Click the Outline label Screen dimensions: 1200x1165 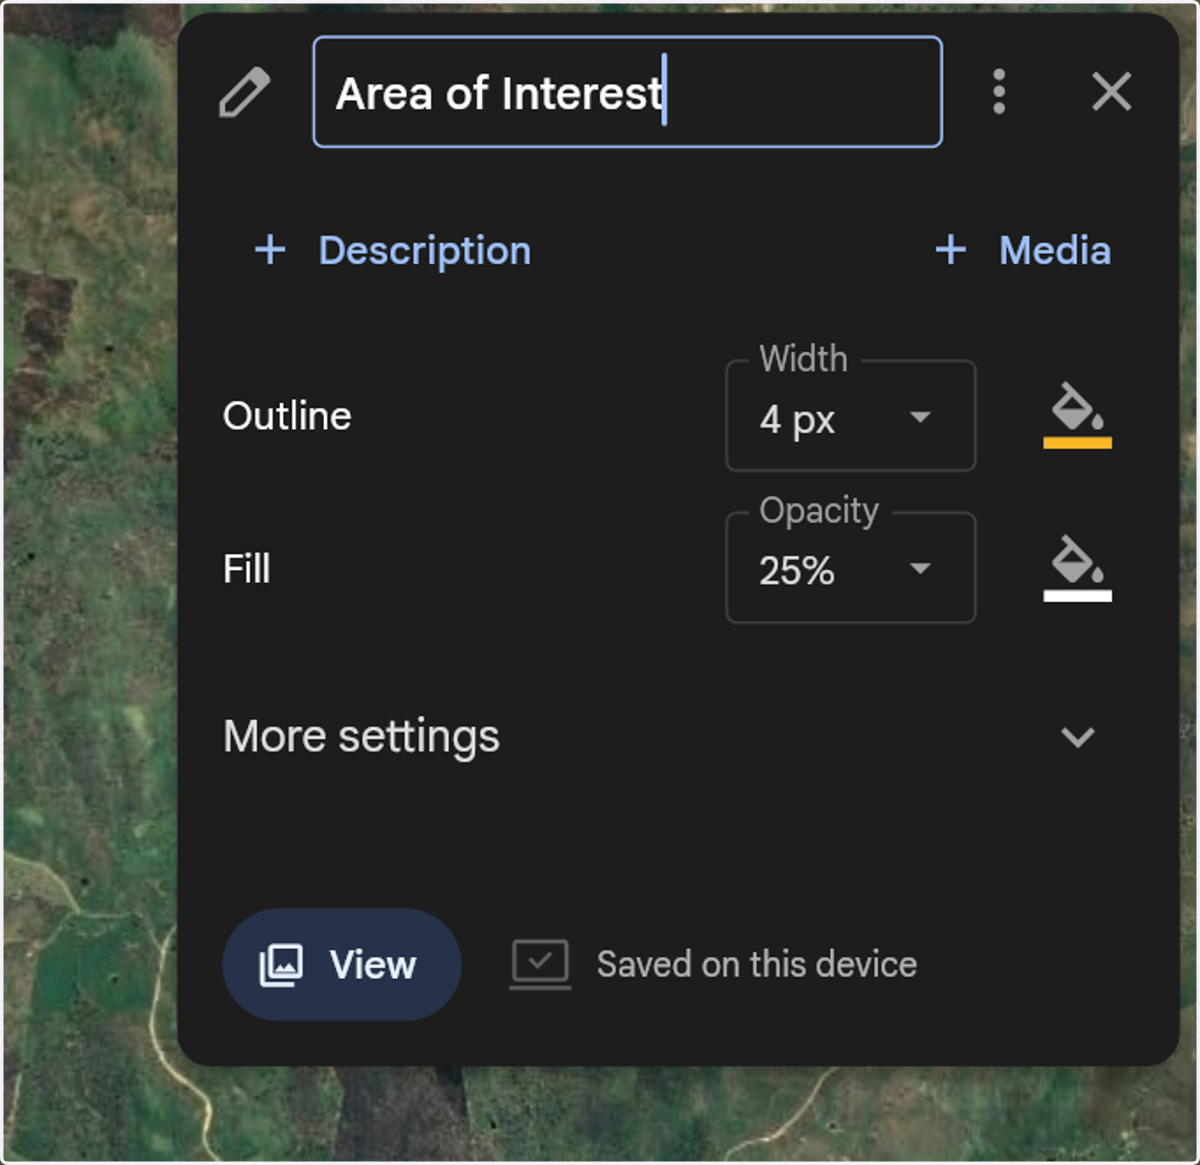[287, 416]
